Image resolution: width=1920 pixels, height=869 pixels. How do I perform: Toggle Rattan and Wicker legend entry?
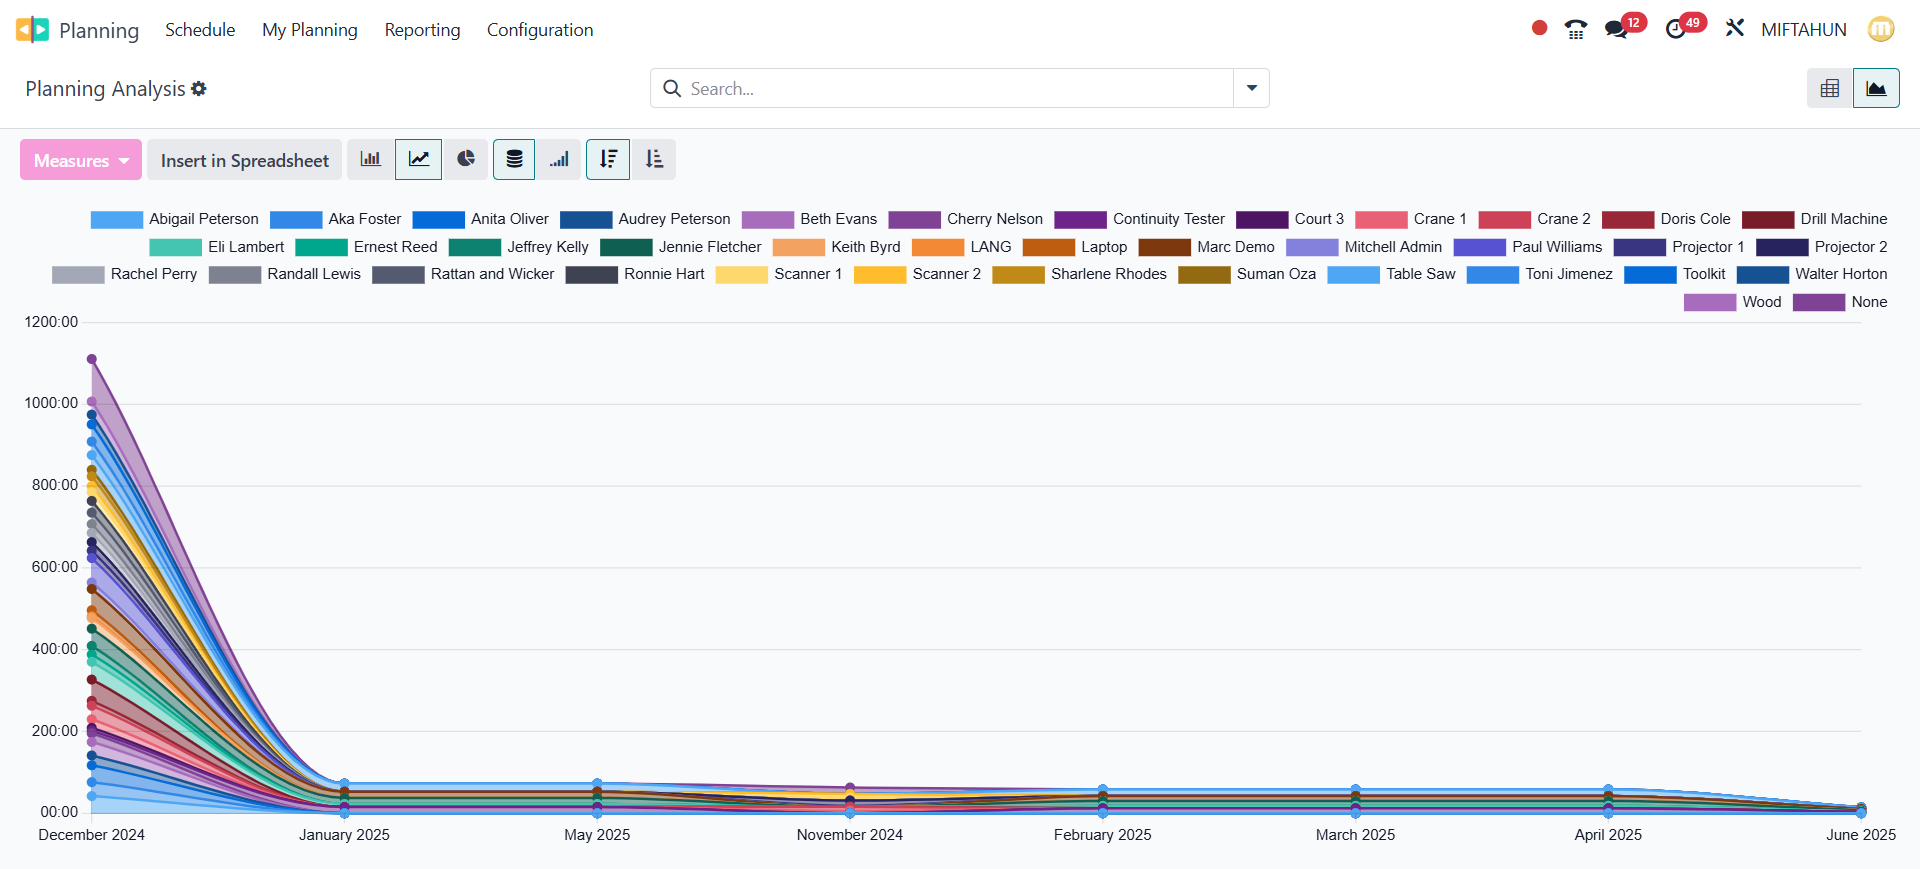pos(463,274)
